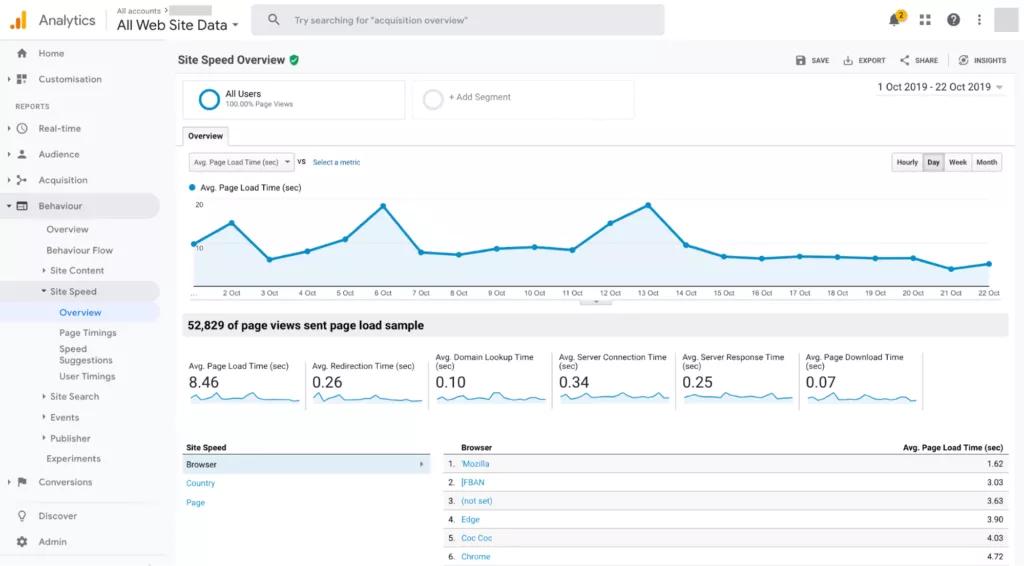Click the Select a metric link
The width and height of the screenshot is (1024, 566).
click(x=336, y=162)
